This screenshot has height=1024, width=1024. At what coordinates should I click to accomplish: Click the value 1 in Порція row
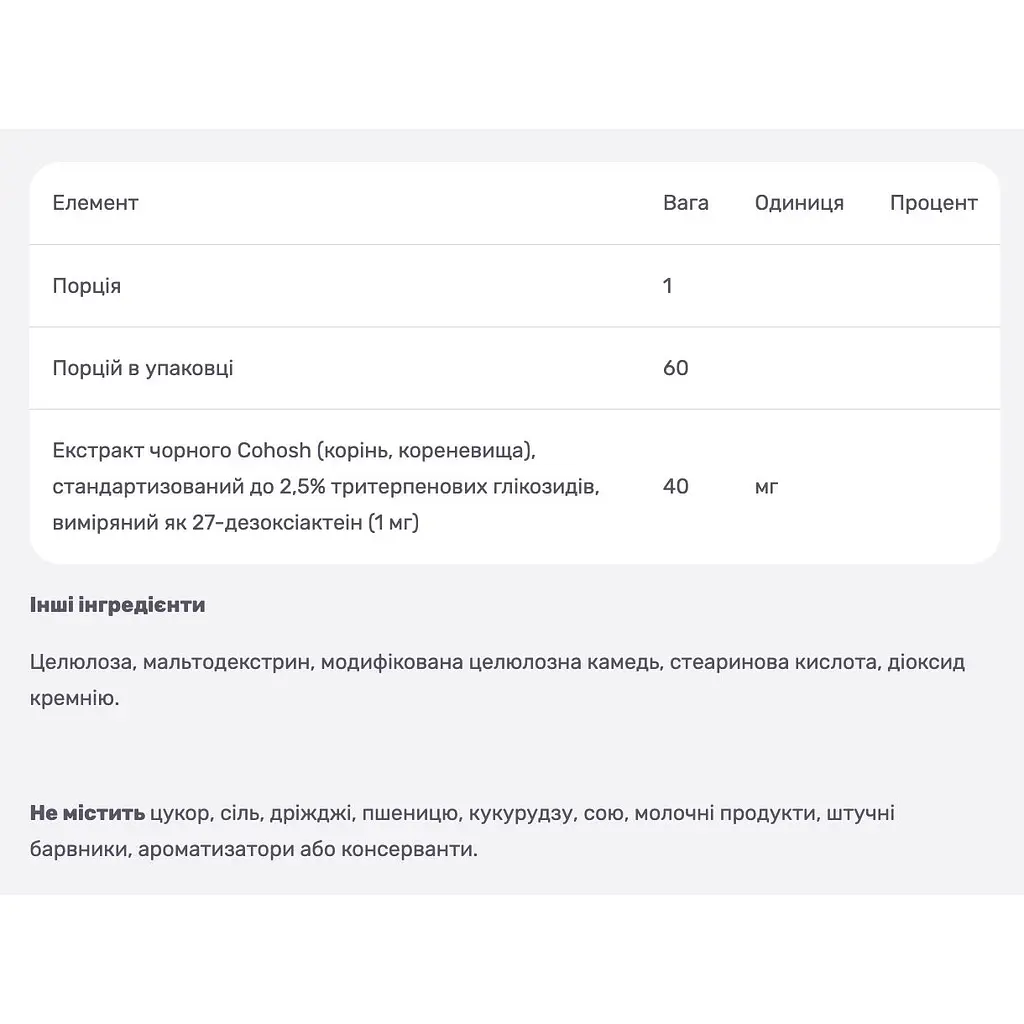click(667, 285)
